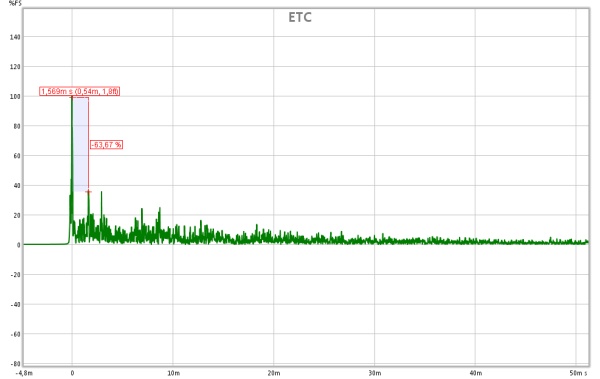
Task: Click the ETC graph title
Action: [x=300, y=17]
